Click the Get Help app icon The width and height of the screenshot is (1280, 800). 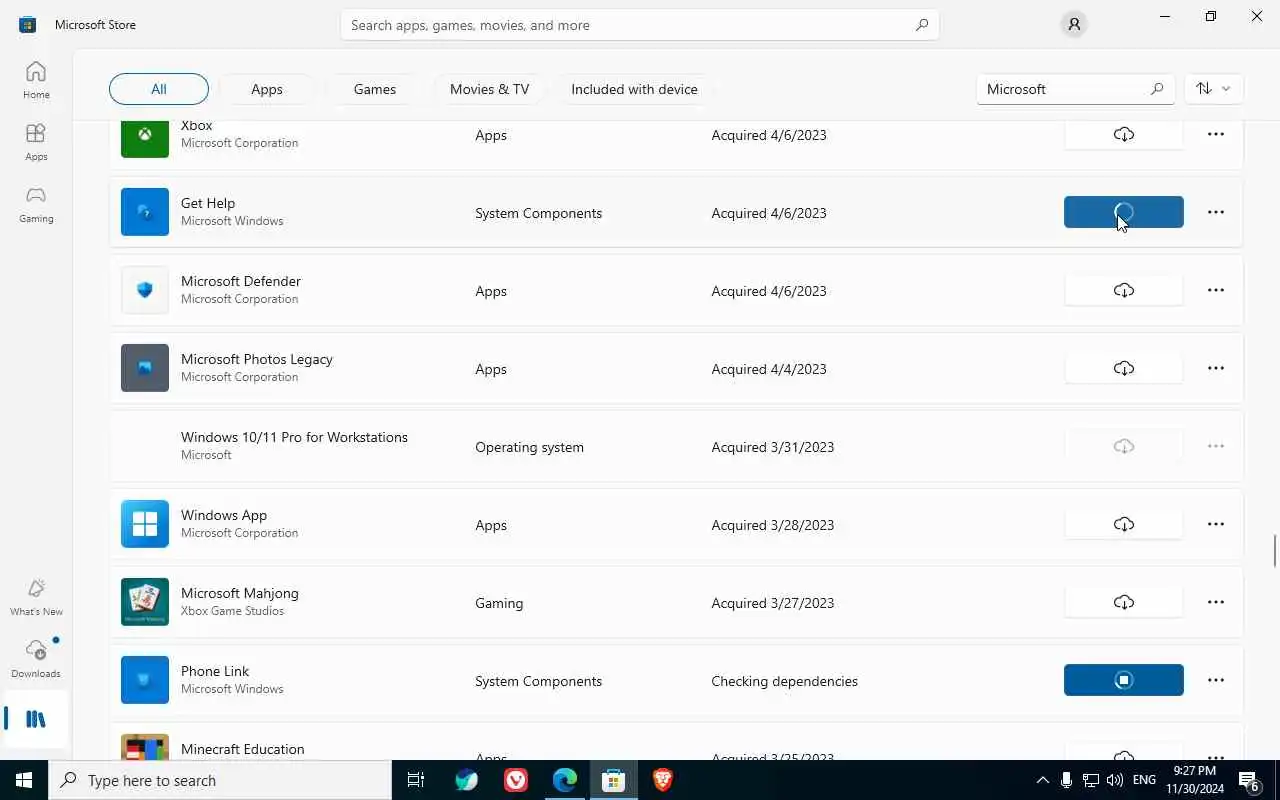(145, 212)
